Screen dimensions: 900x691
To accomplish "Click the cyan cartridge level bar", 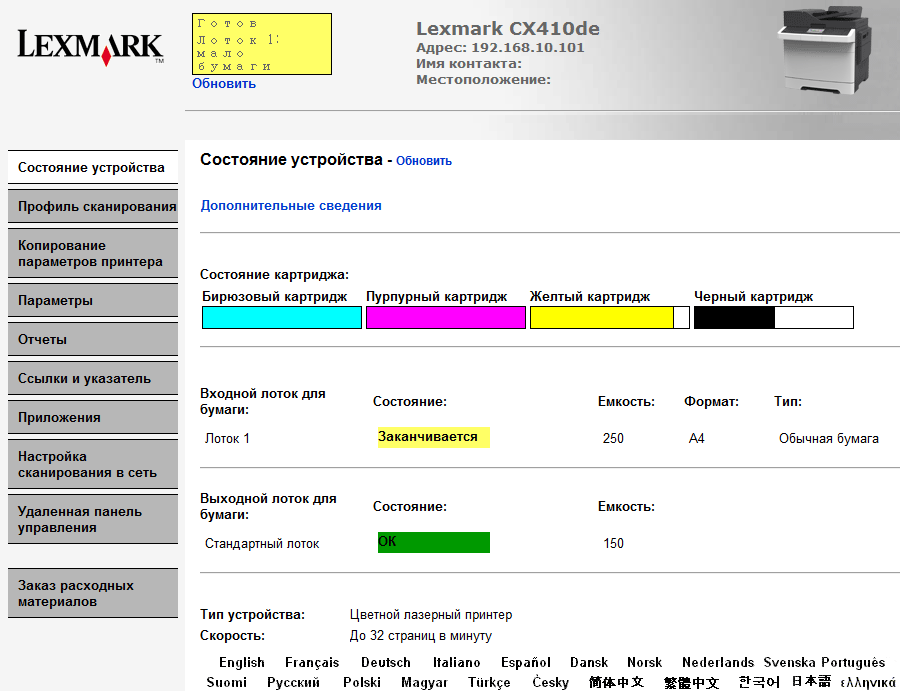I will (x=282, y=317).
